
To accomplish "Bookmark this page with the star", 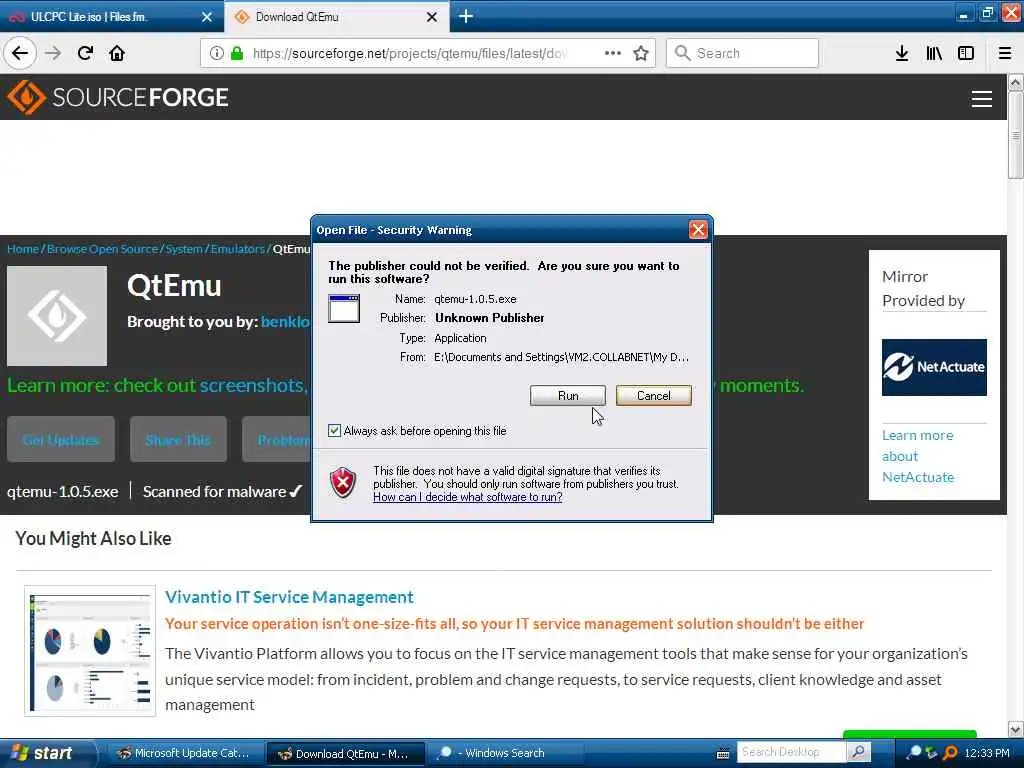I will point(641,53).
